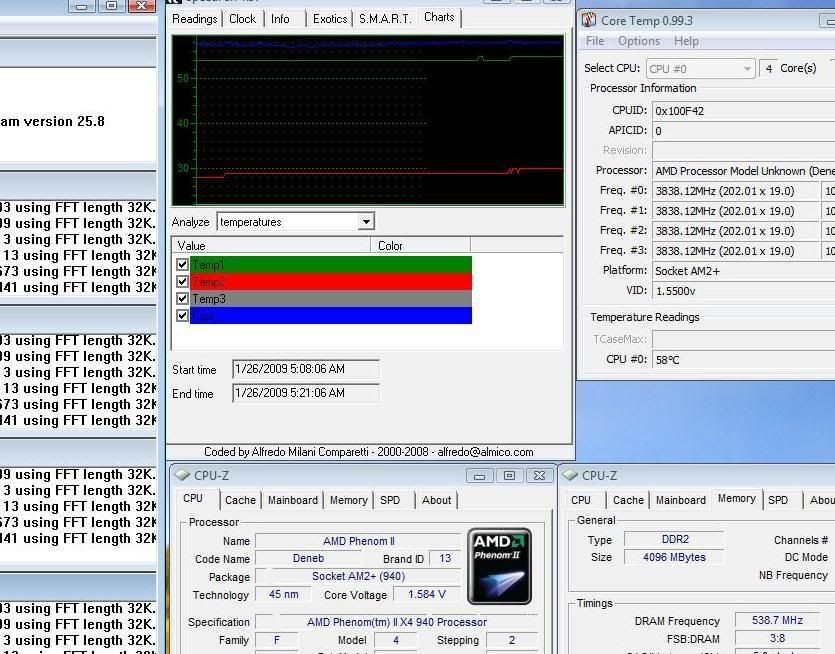
Task: Select the Memory tab in right CPU-Z
Action: tap(736, 498)
